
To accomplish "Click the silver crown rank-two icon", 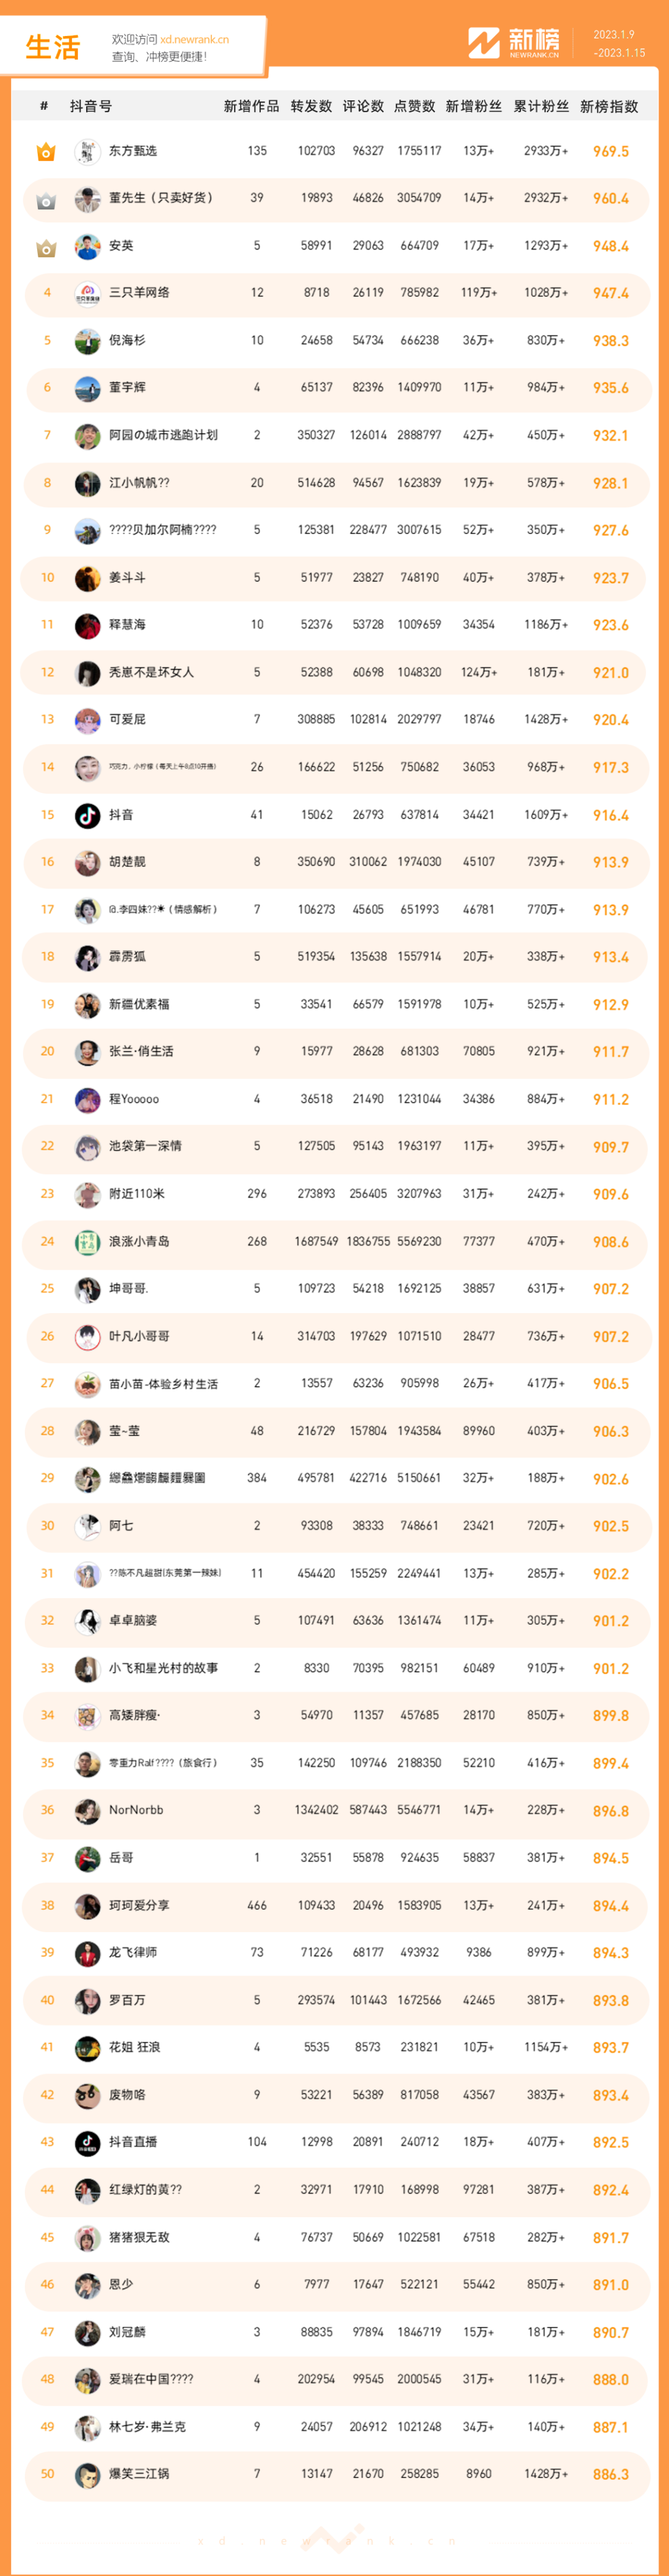I will pyautogui.click(x=46, y=200).
